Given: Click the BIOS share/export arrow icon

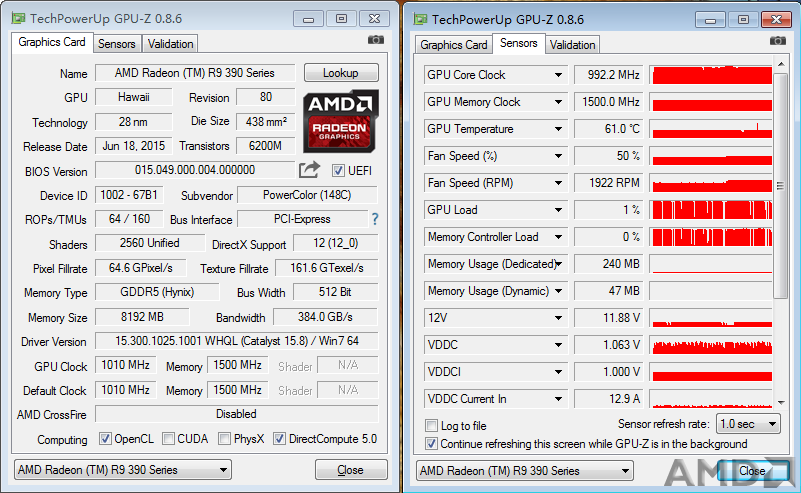Looking at the screenshot, I should pos(309,170).
